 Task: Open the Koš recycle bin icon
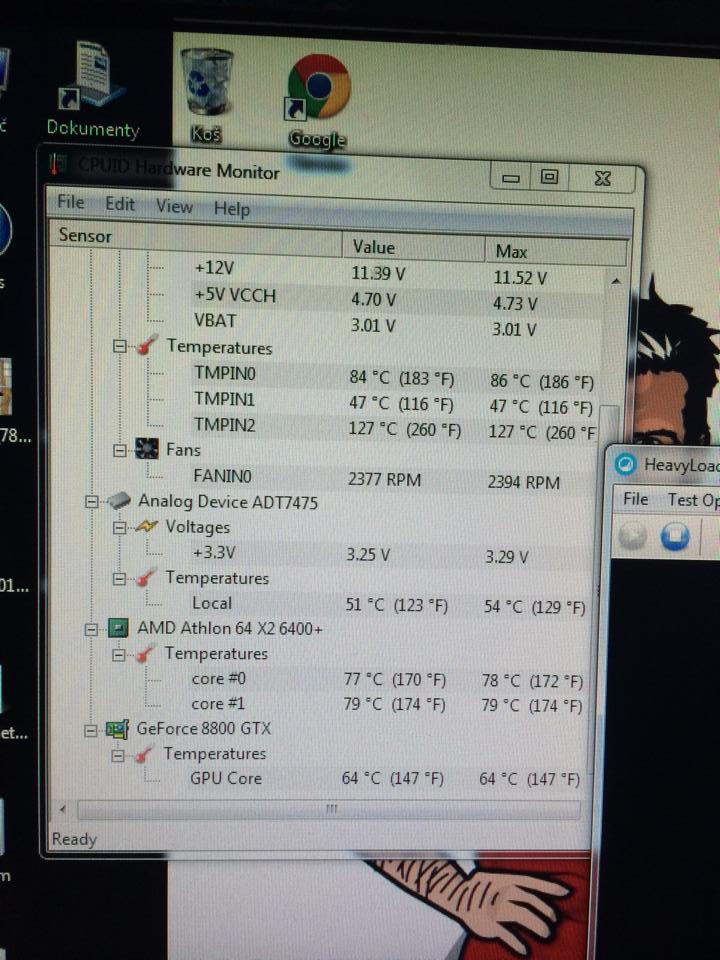coord(206,96)
